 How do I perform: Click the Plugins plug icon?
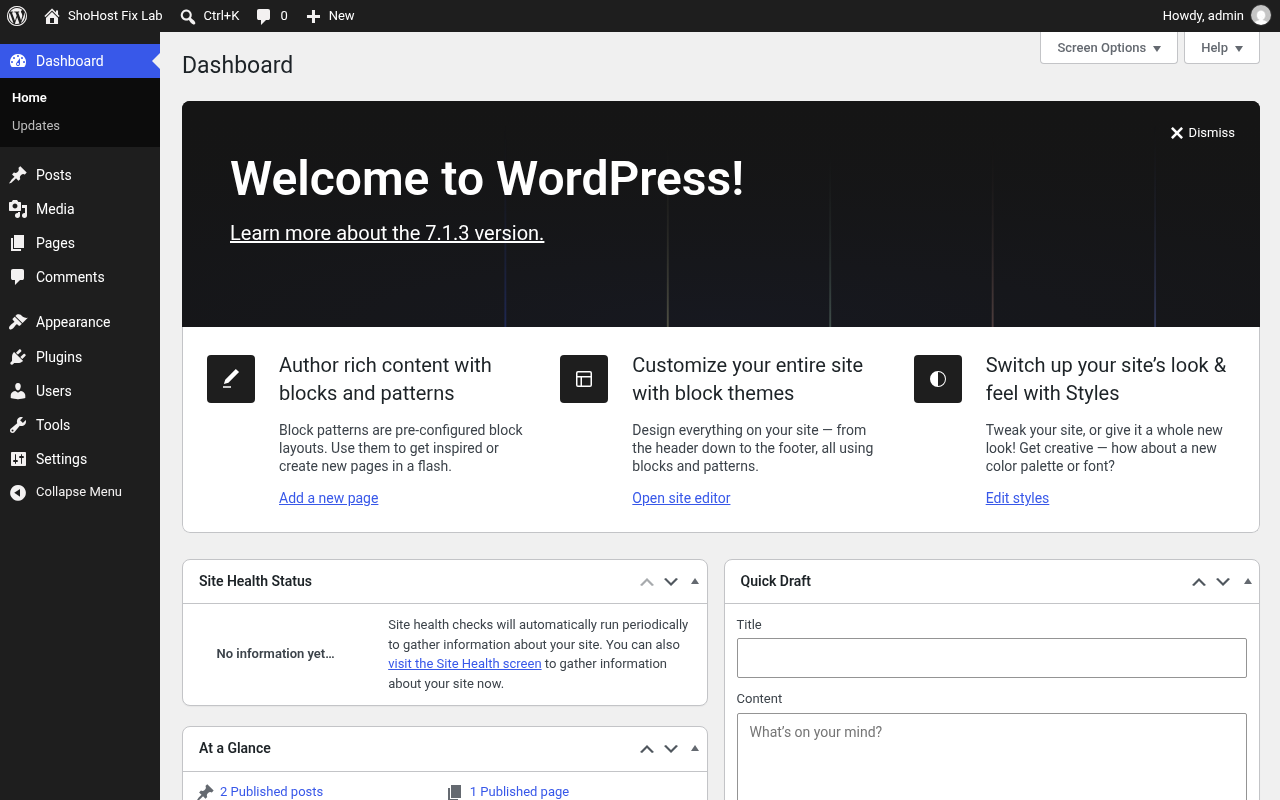[x=18, y=357]
